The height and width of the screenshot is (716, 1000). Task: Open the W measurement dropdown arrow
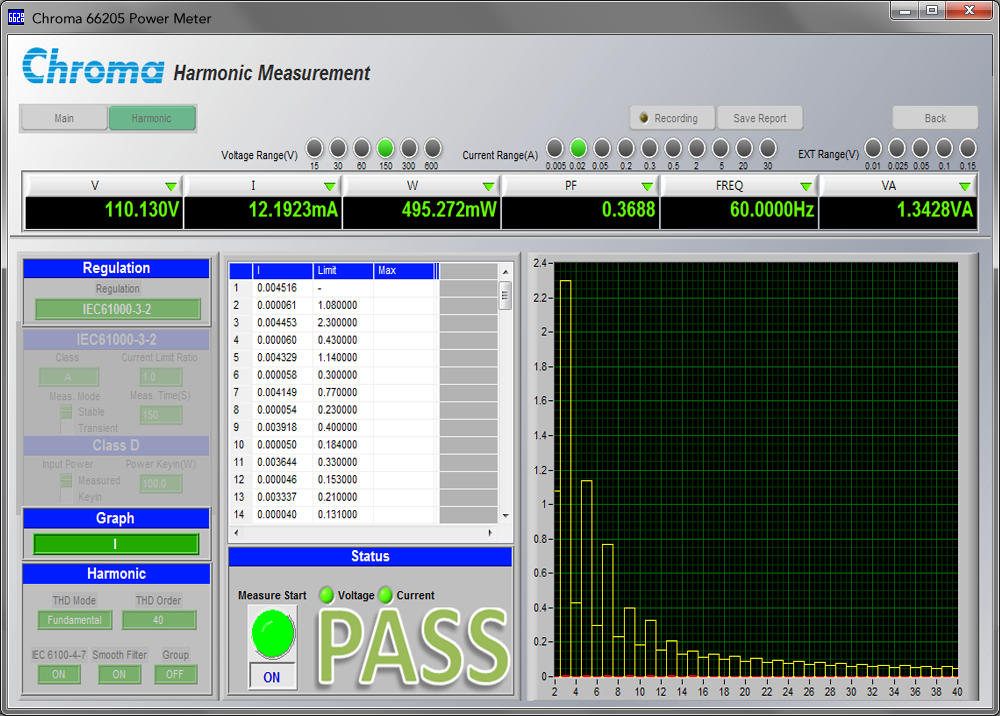[489, 186]
